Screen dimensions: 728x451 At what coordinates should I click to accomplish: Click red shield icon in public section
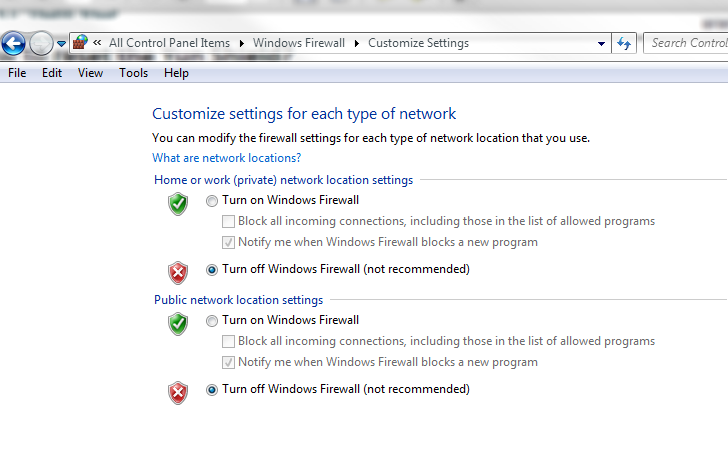[x=178, y=393]
